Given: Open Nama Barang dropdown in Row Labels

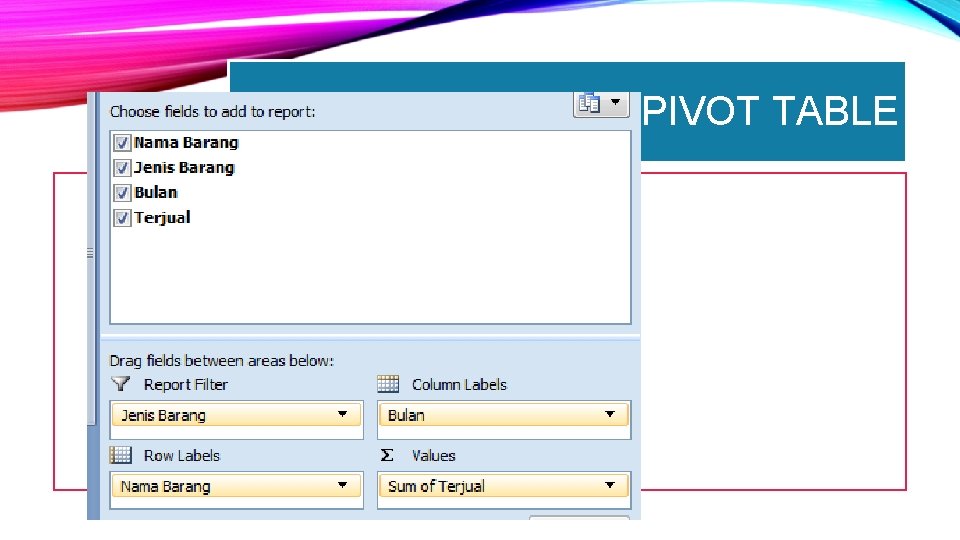Looking at the screenshot, I should (343, 486).
